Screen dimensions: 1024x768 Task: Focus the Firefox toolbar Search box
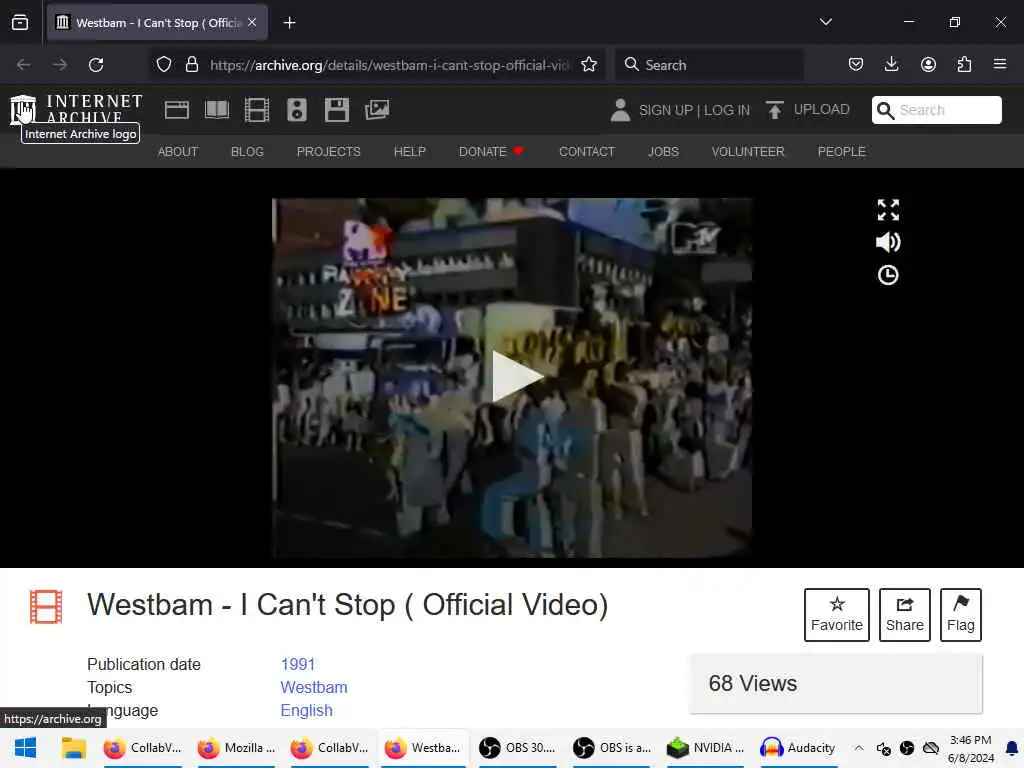coord(710,65)
